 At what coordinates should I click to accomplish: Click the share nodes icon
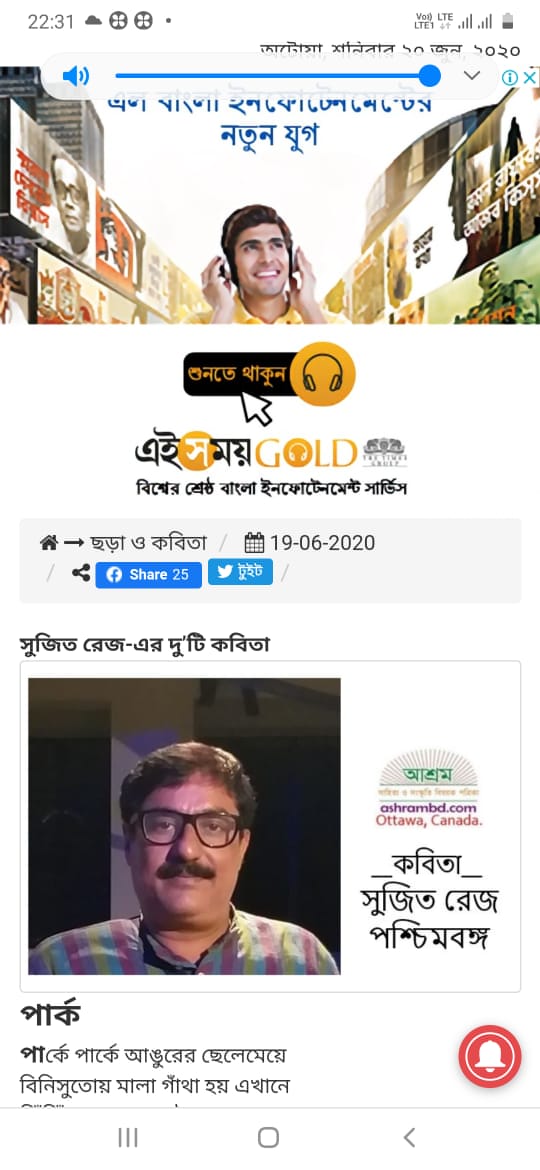(x=81, y=574)
